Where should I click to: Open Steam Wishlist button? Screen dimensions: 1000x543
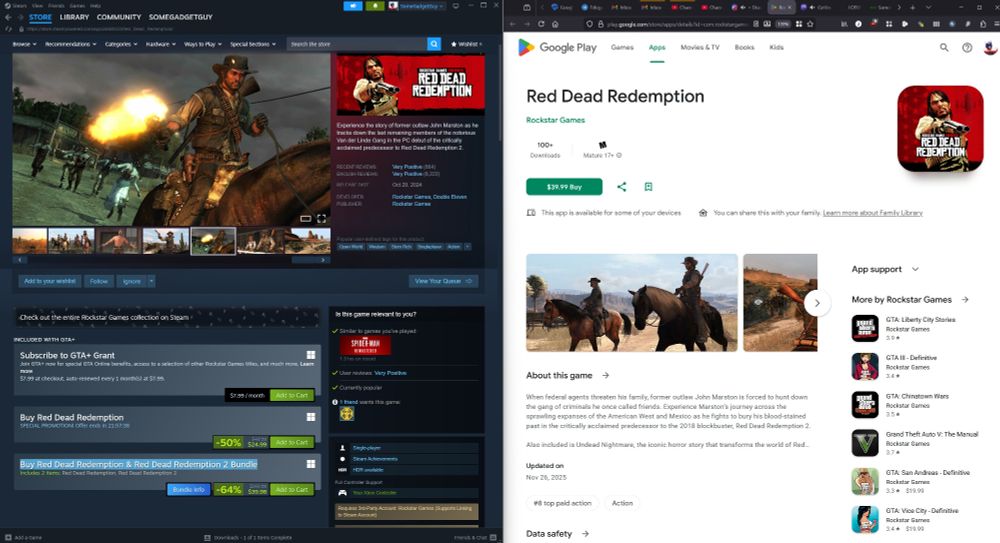point(466,44)
